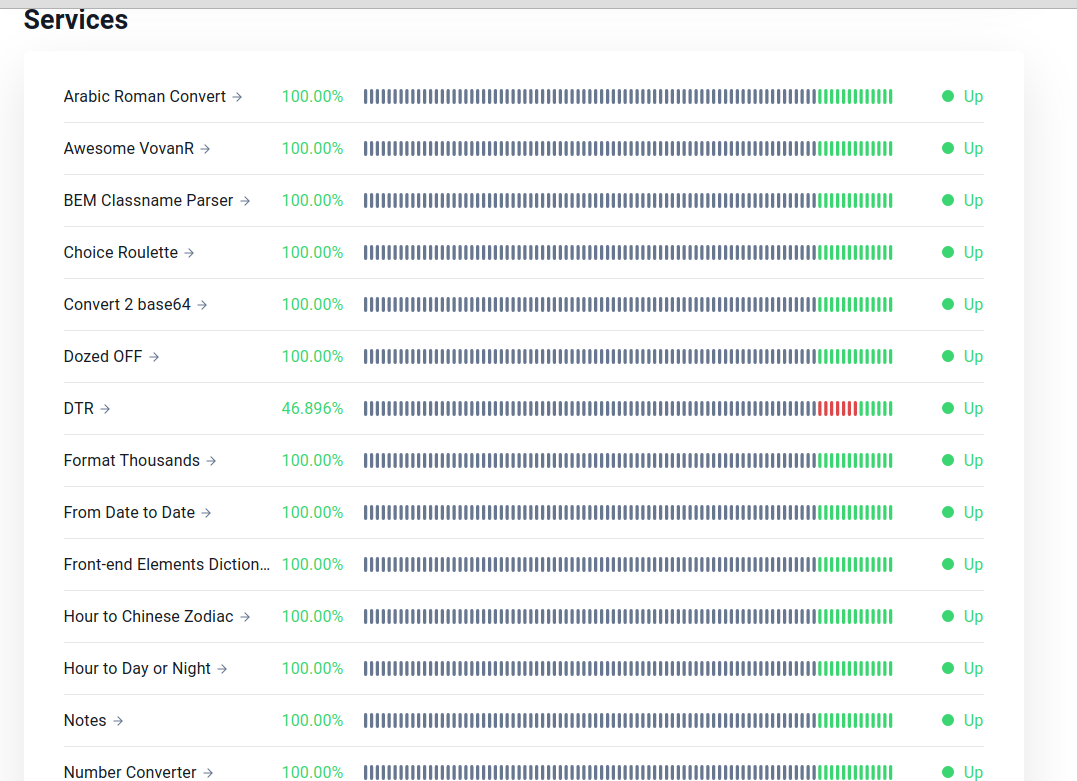Click the arrow icon next to Arabic Roman Convert

(x=237, y=97)
